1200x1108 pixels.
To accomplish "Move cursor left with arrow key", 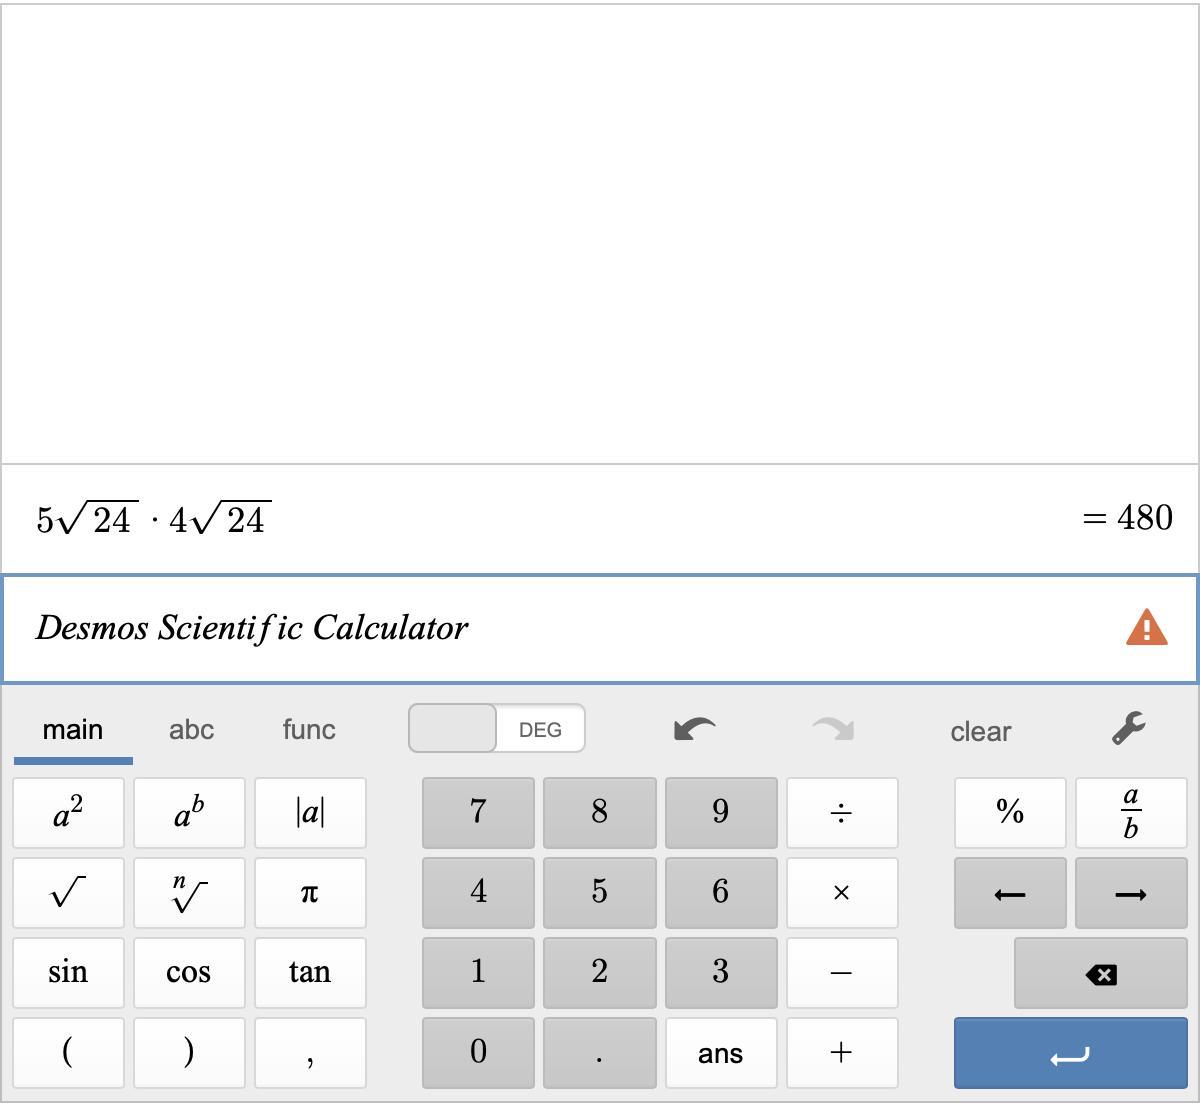I will (1010, 893).
